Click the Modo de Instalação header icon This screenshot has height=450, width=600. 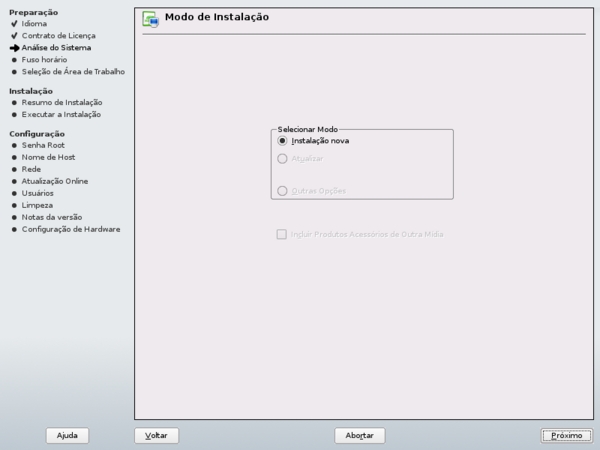150,19
